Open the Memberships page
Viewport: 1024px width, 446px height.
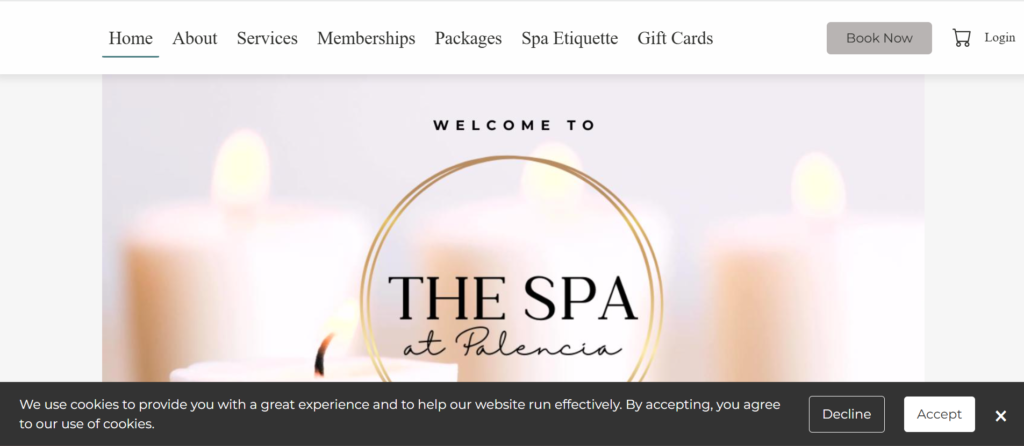click(366, 39)
